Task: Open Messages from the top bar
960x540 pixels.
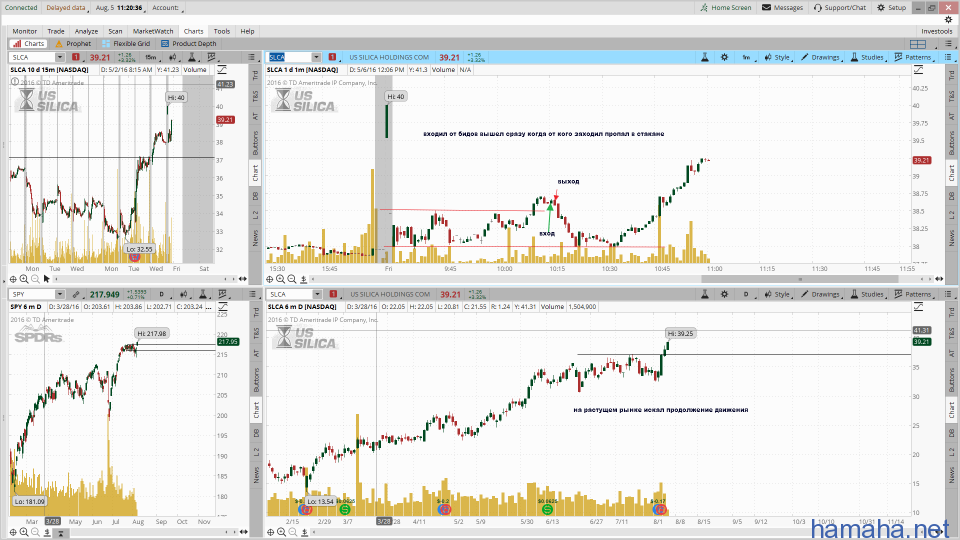Action: (x=782, y=7)
